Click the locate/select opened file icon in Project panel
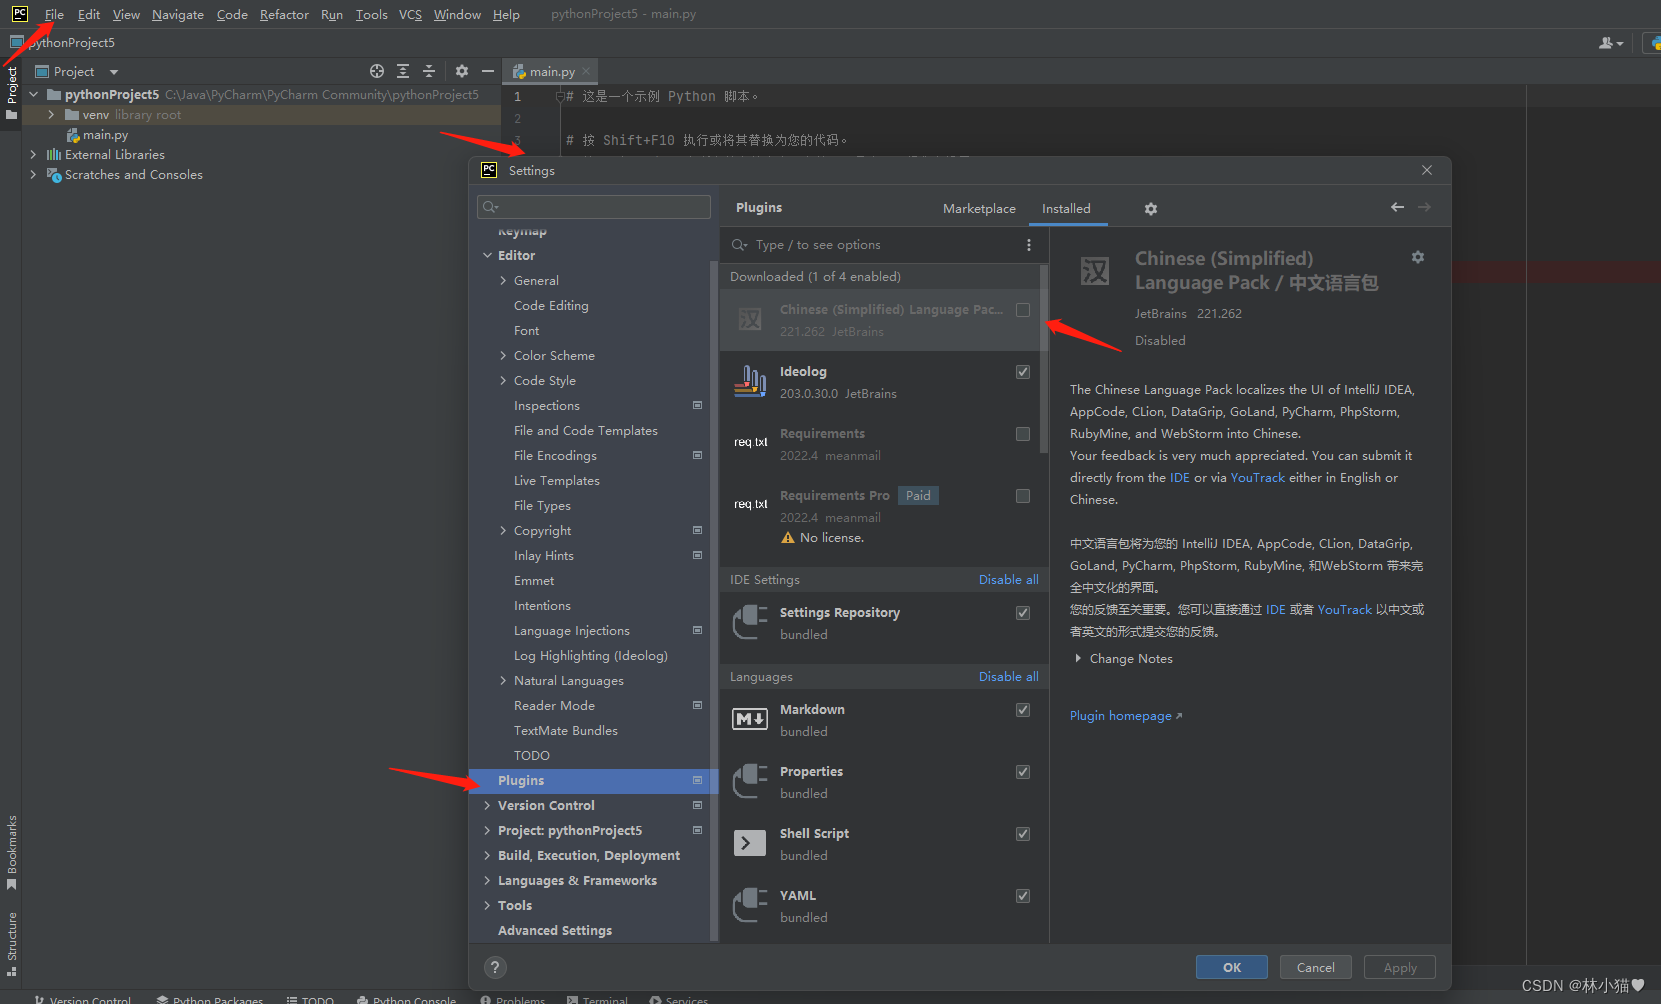 (377, 71)
